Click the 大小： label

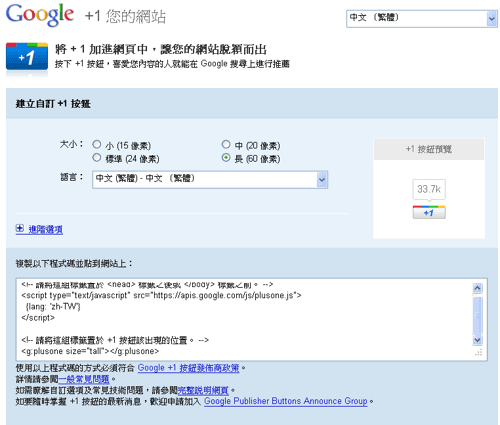71,144
